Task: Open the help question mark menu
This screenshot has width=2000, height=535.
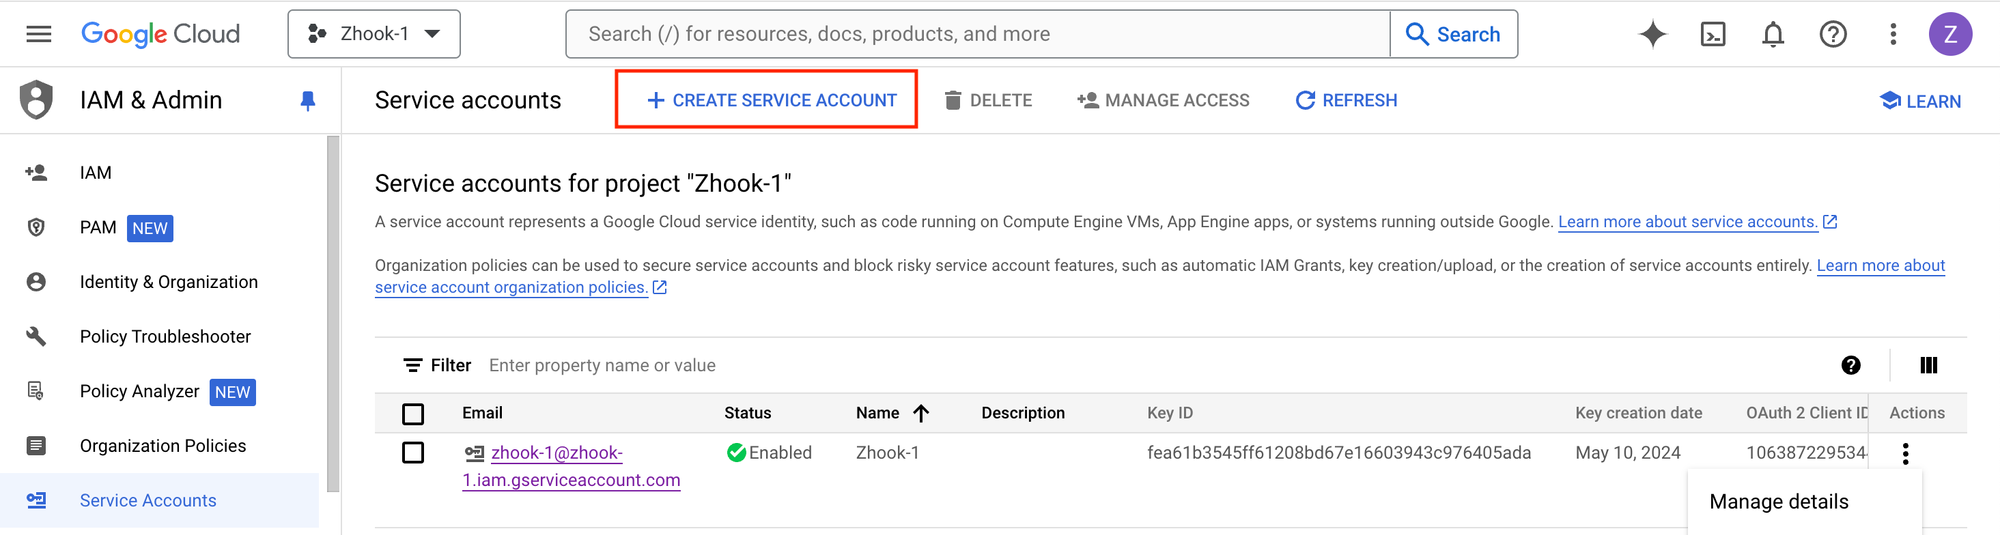Action: [x=1833, y=34]
